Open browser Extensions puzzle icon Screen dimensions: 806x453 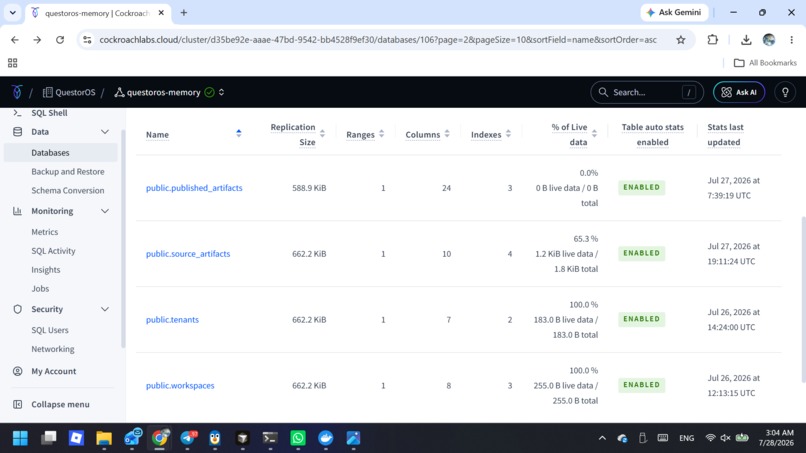tap(712, 40)
